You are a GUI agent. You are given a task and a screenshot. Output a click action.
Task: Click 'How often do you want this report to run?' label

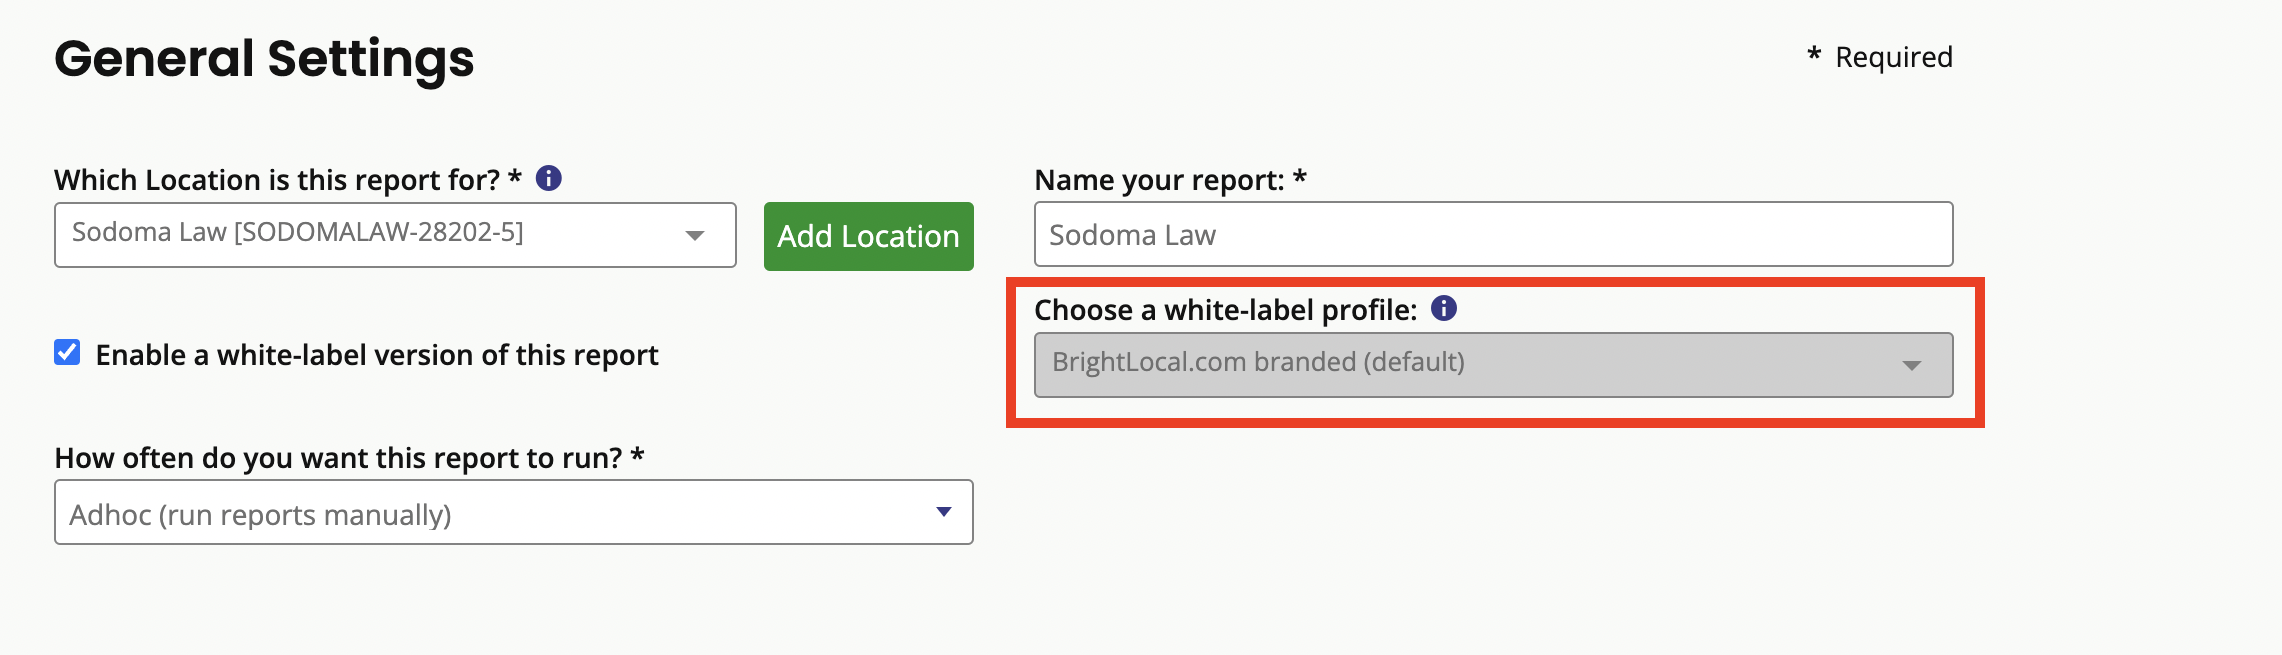[x=339, y=458]
